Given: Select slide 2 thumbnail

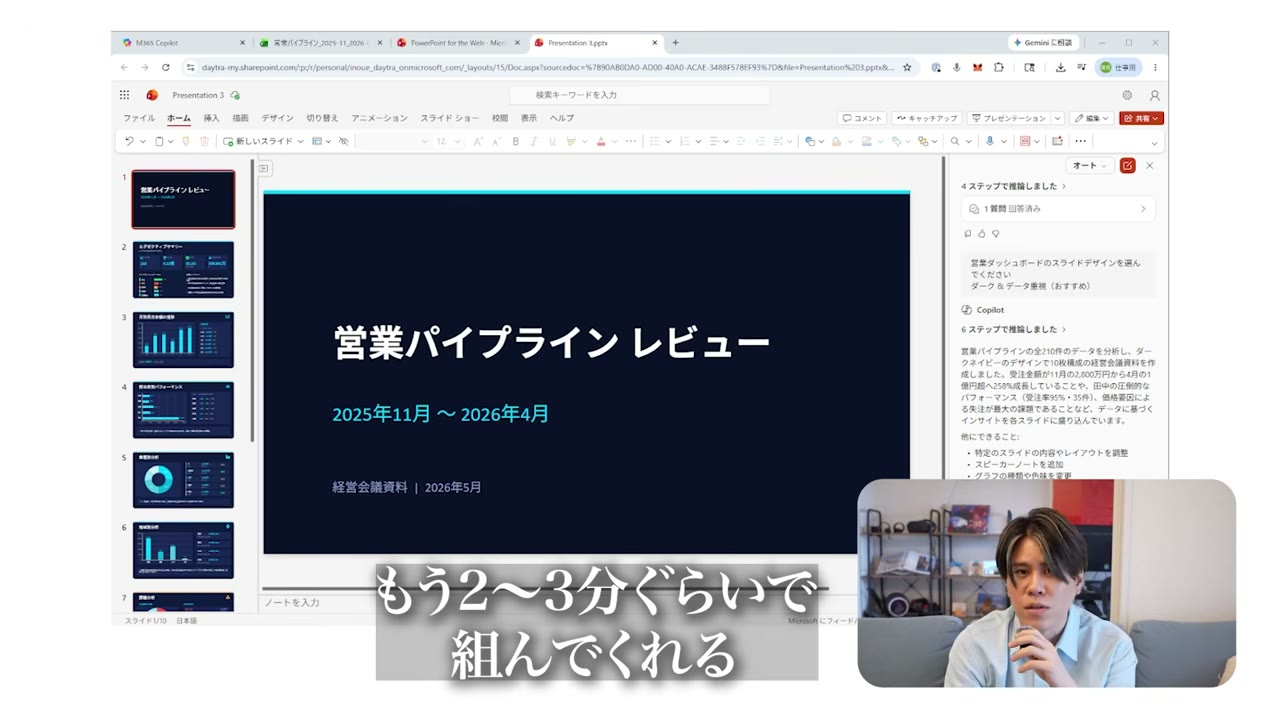Looking at the screenshot, I should click(x=183, y=269).
